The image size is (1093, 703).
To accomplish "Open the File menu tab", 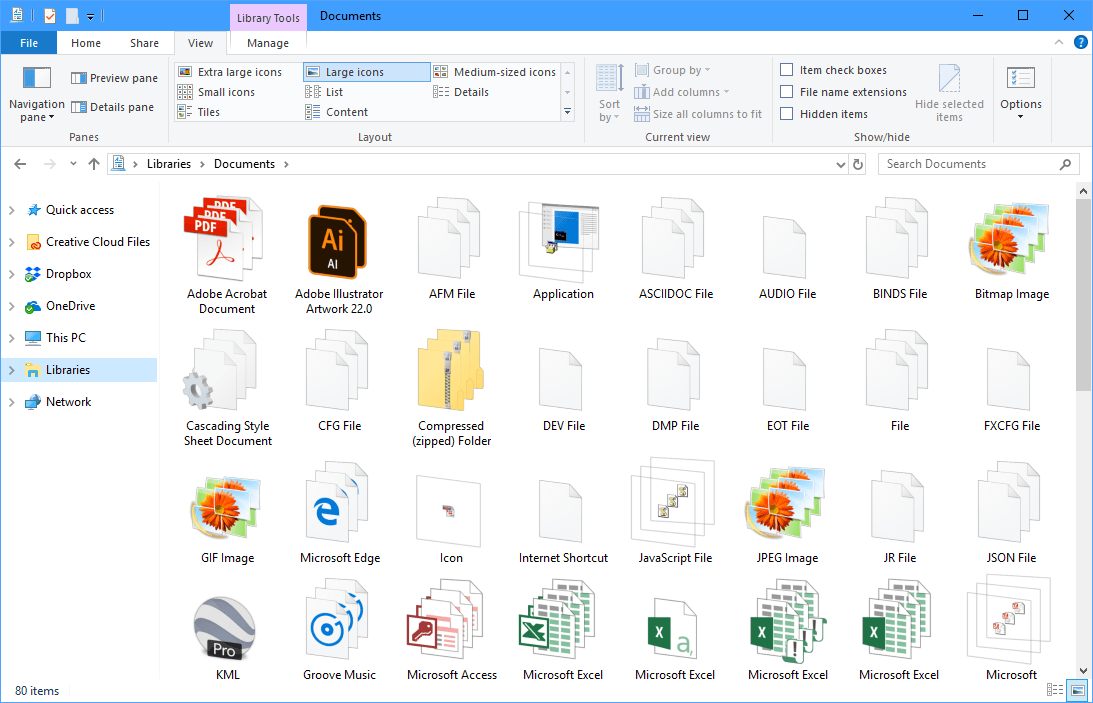I will click(29, 43).
